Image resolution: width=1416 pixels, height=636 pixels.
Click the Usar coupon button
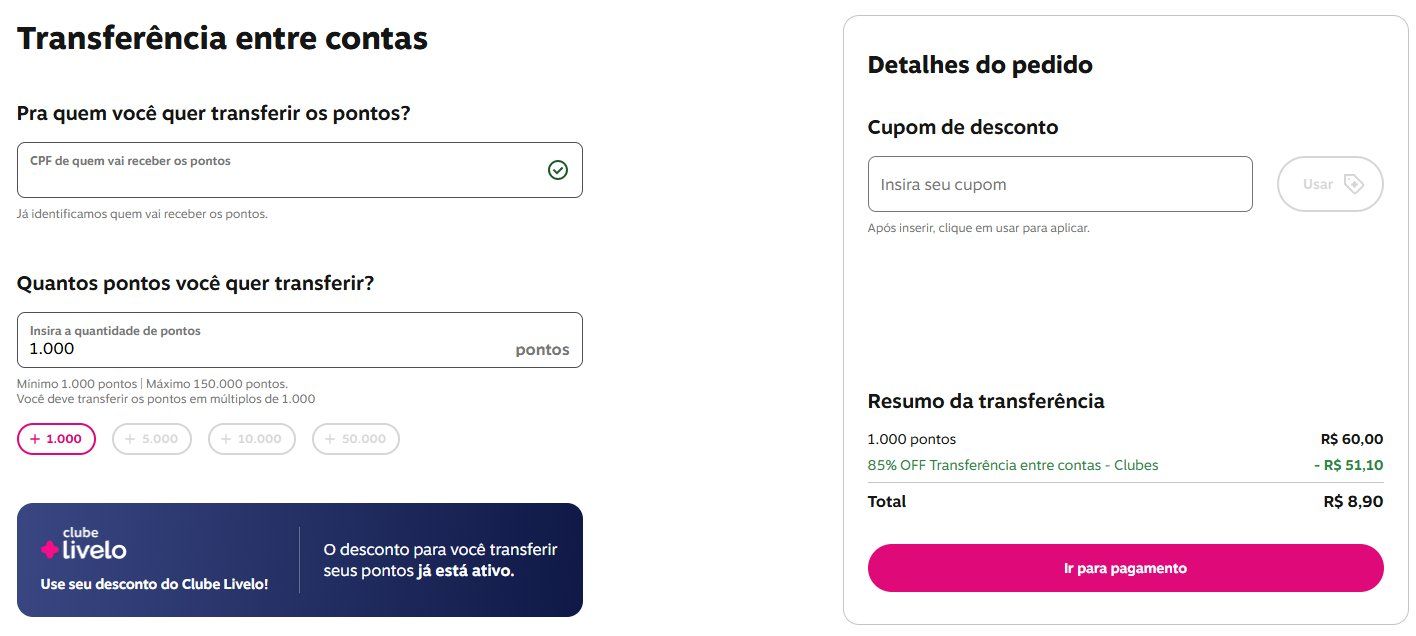pos(1330,184)
